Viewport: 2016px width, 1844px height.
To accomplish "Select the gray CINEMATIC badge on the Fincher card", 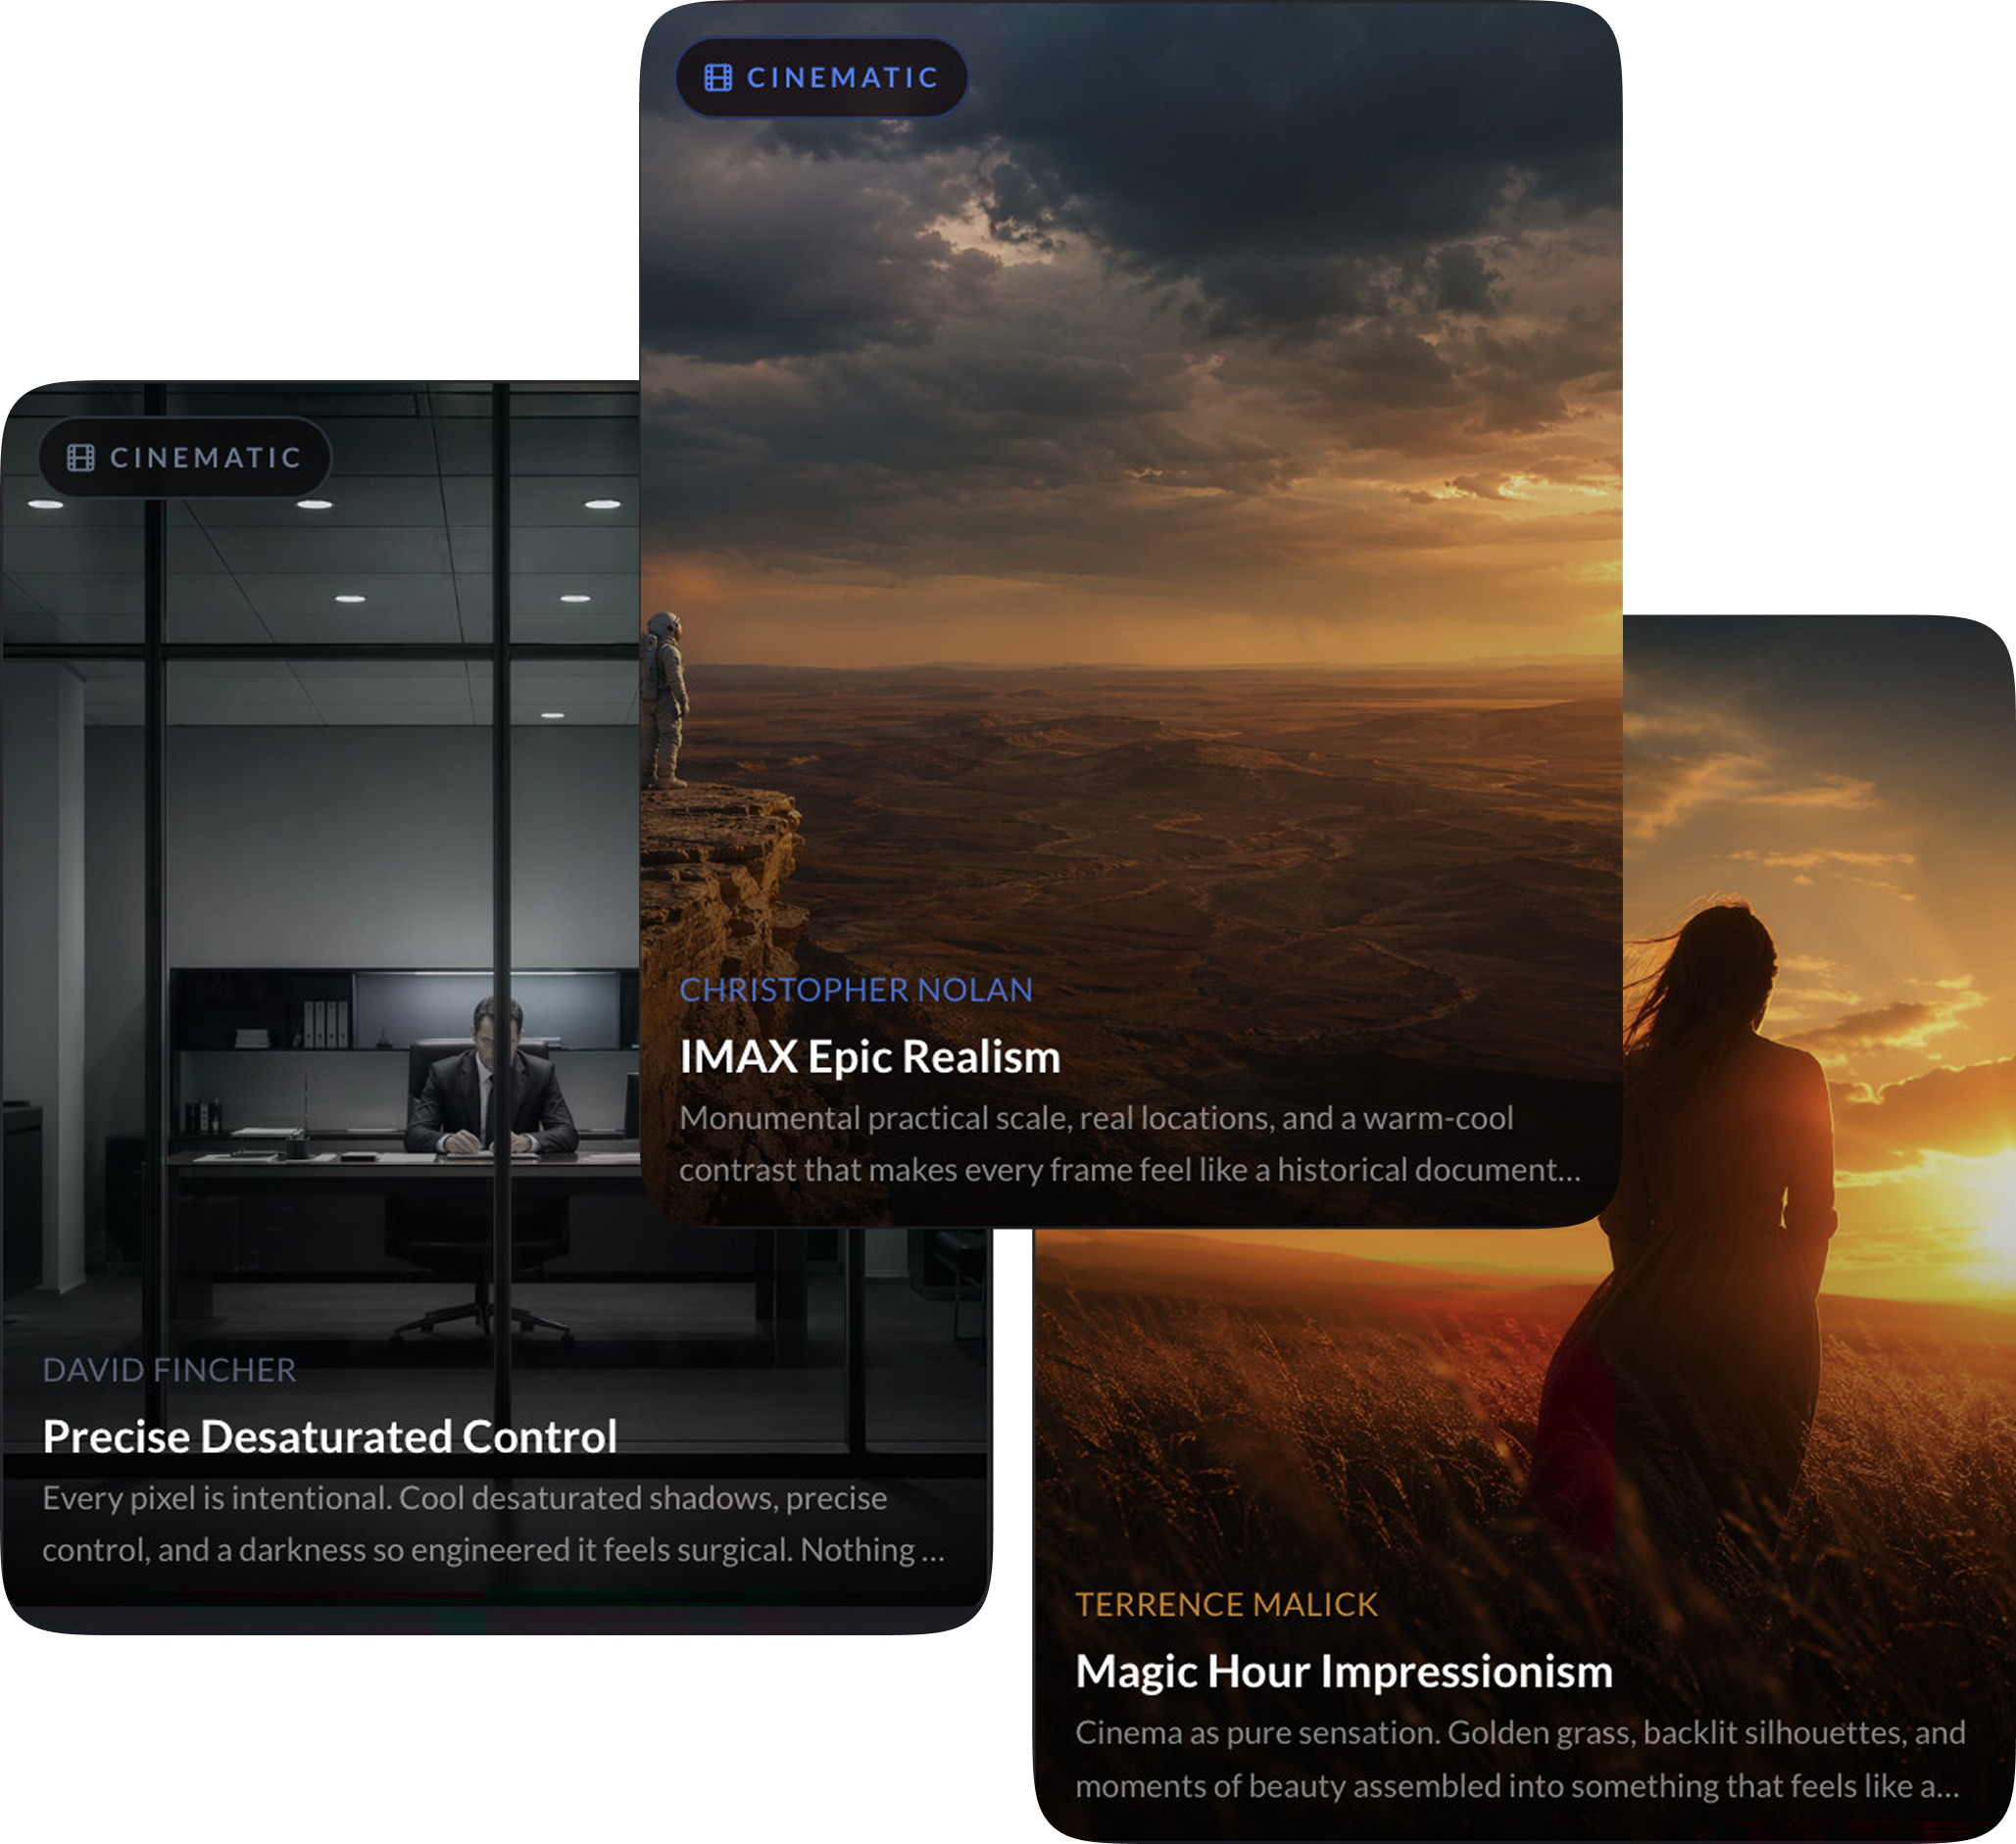I will 185,458.
